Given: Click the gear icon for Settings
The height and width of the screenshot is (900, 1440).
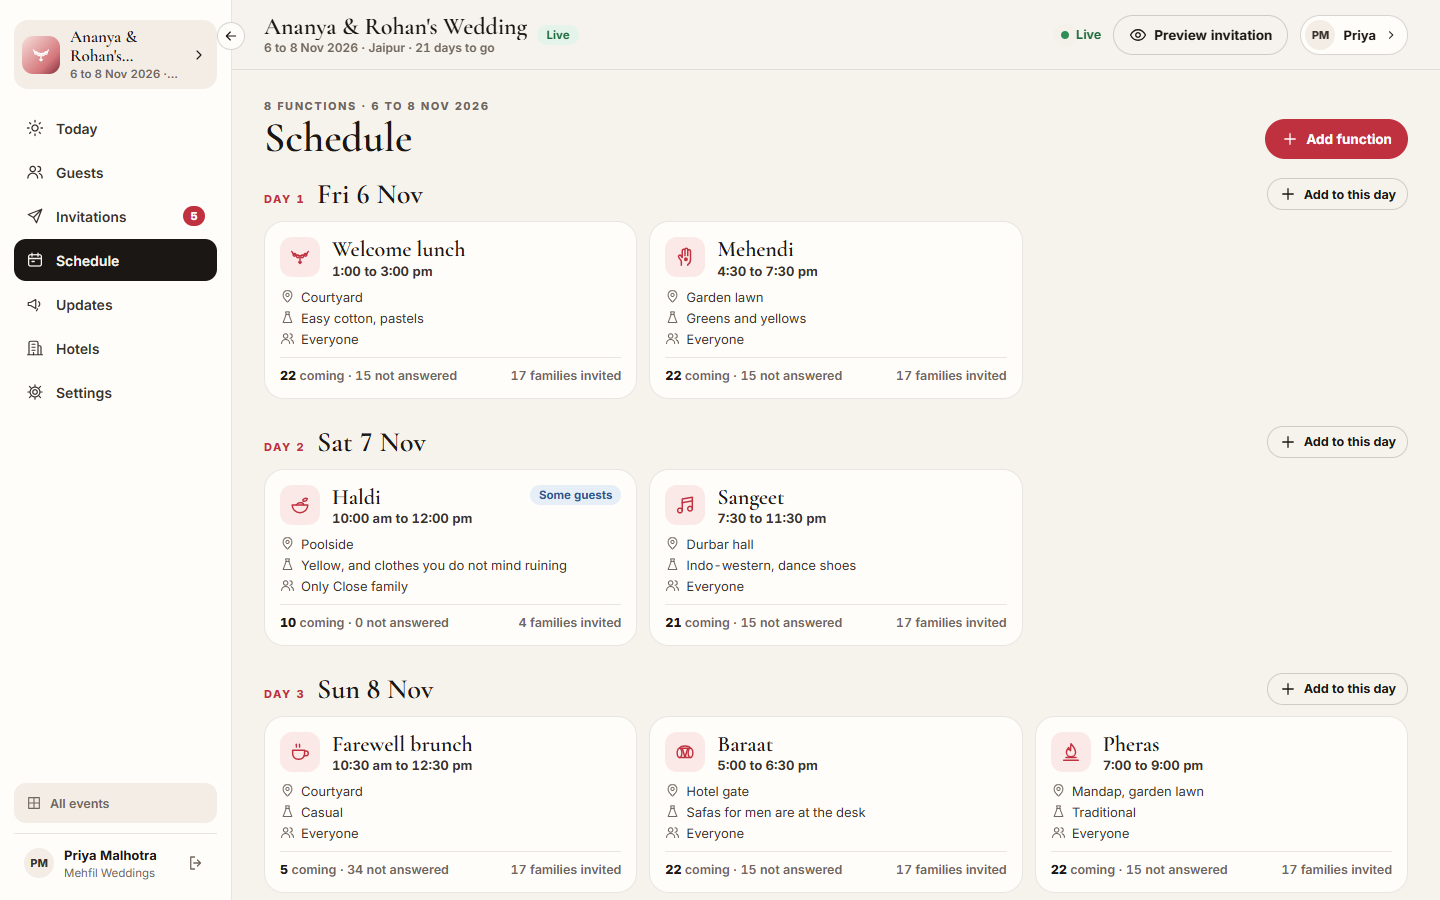Looking at the screenshot, I should [35, 392].
